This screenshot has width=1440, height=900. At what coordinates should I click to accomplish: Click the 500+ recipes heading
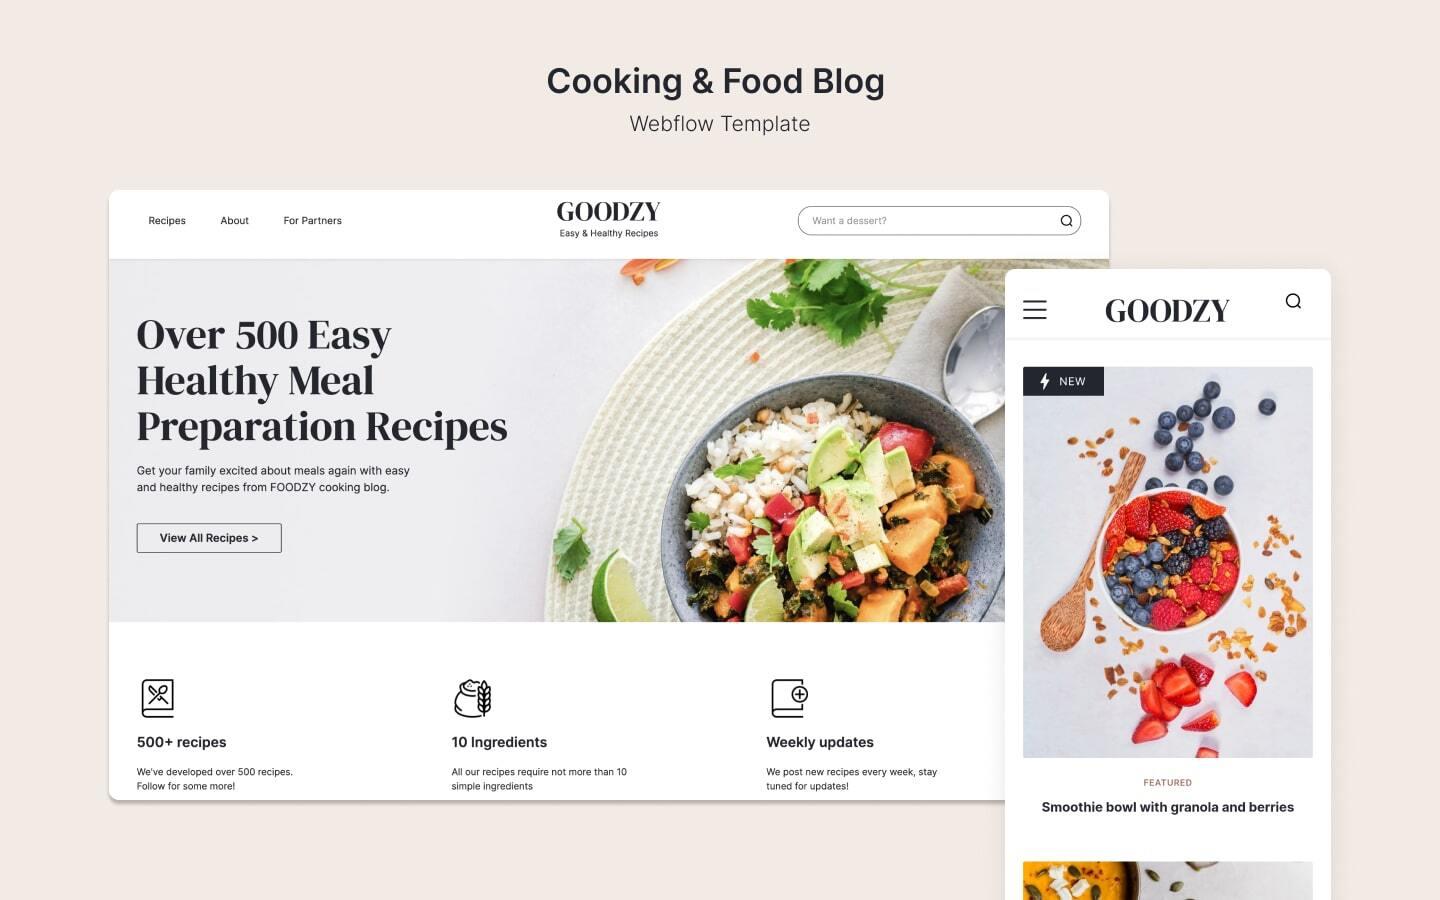tap(181, 742)
